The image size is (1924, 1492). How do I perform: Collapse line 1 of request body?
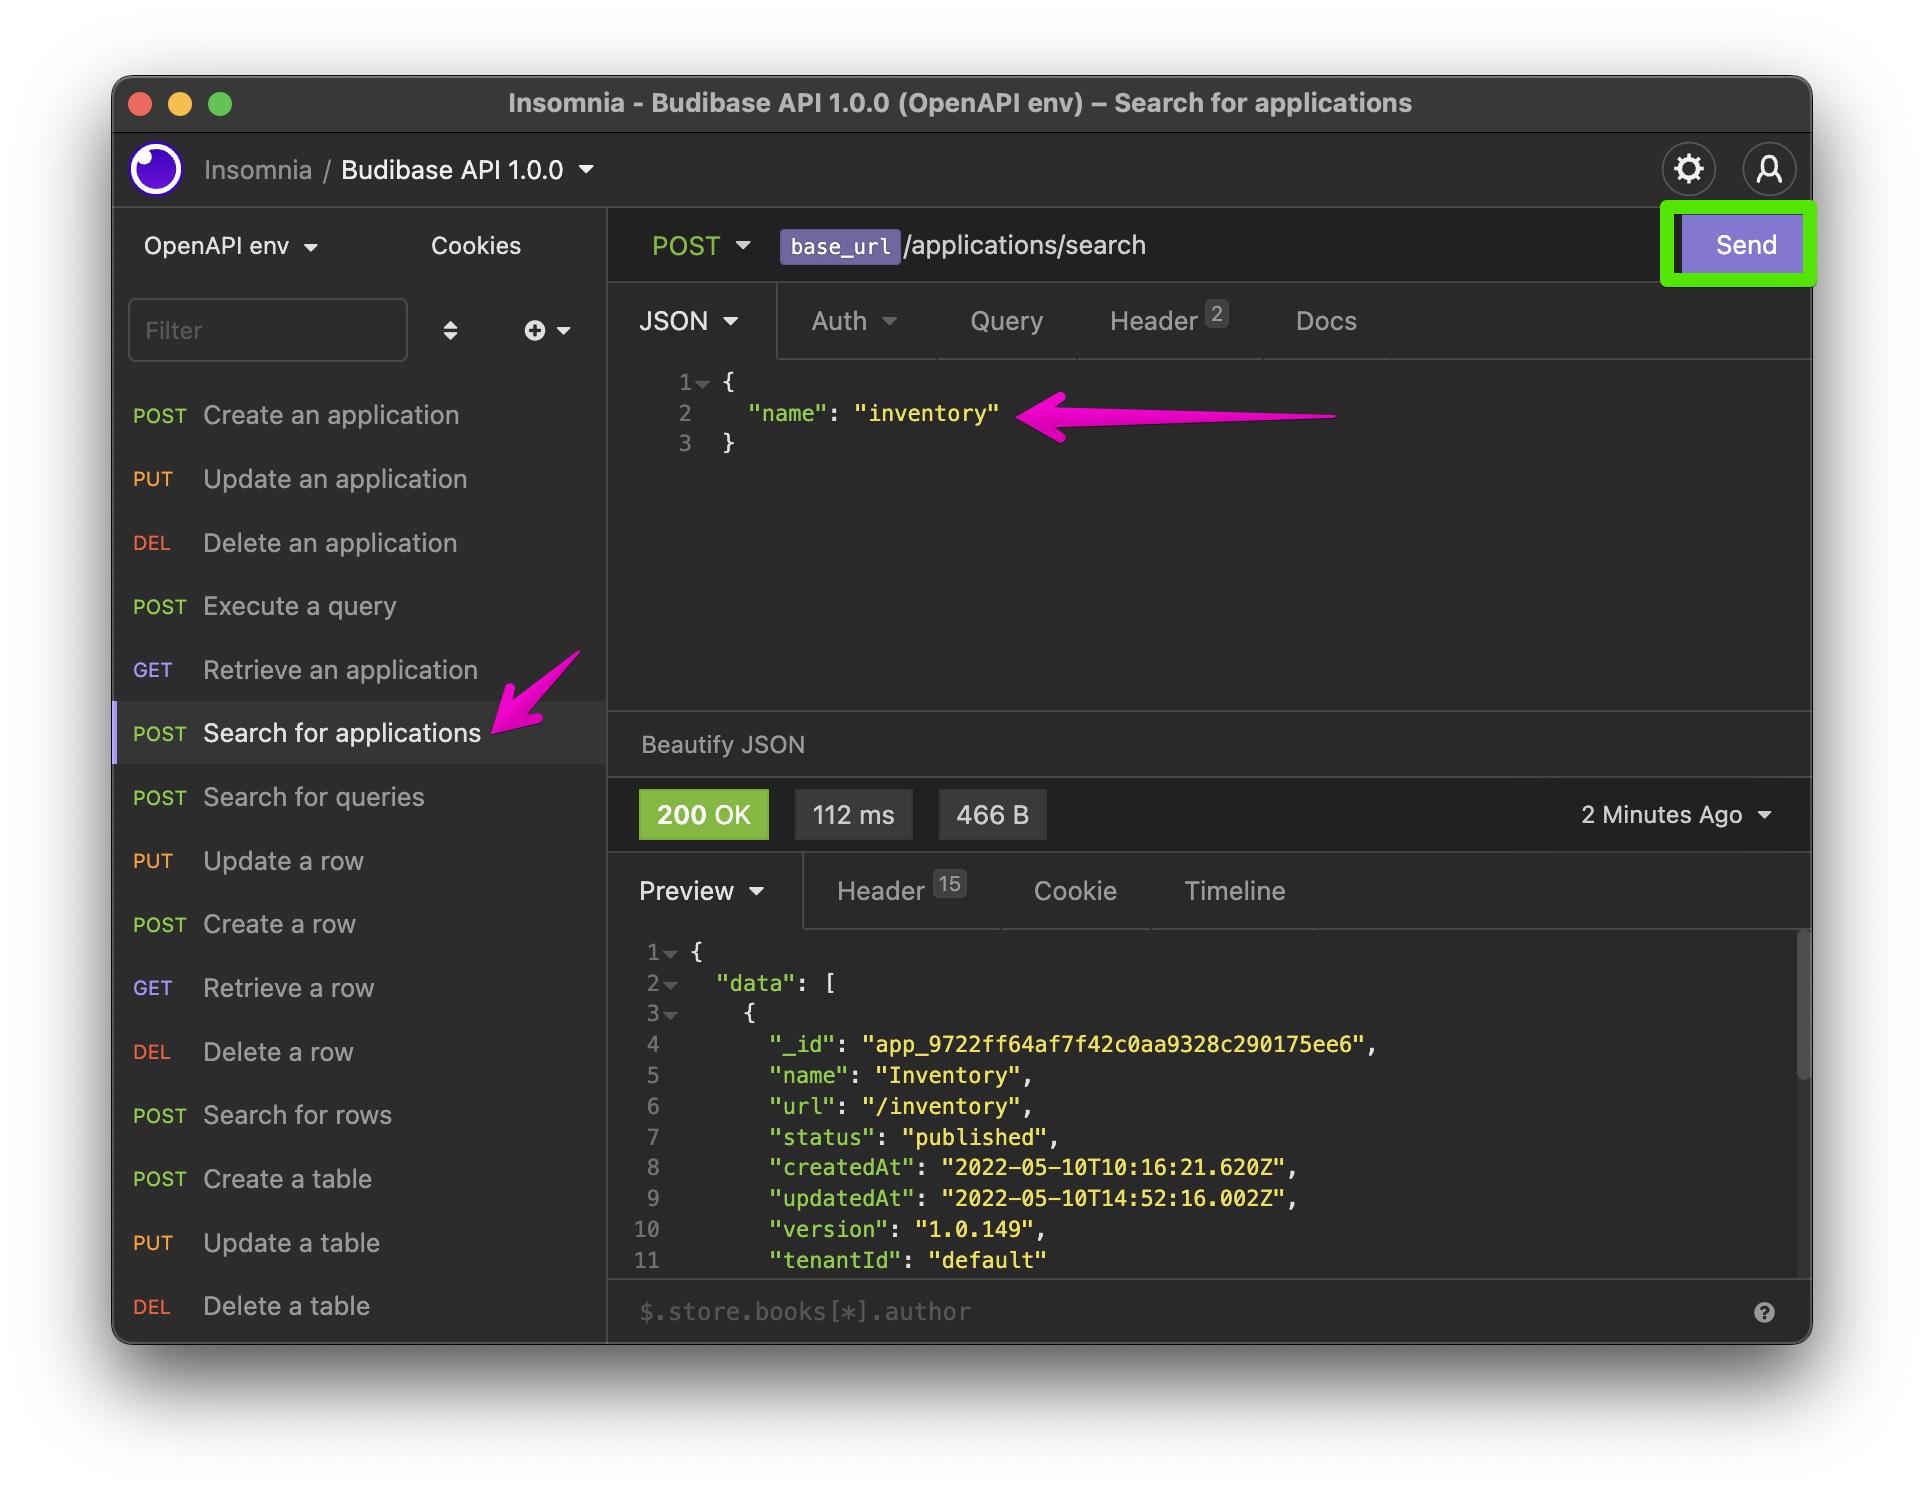click(702, 384)
